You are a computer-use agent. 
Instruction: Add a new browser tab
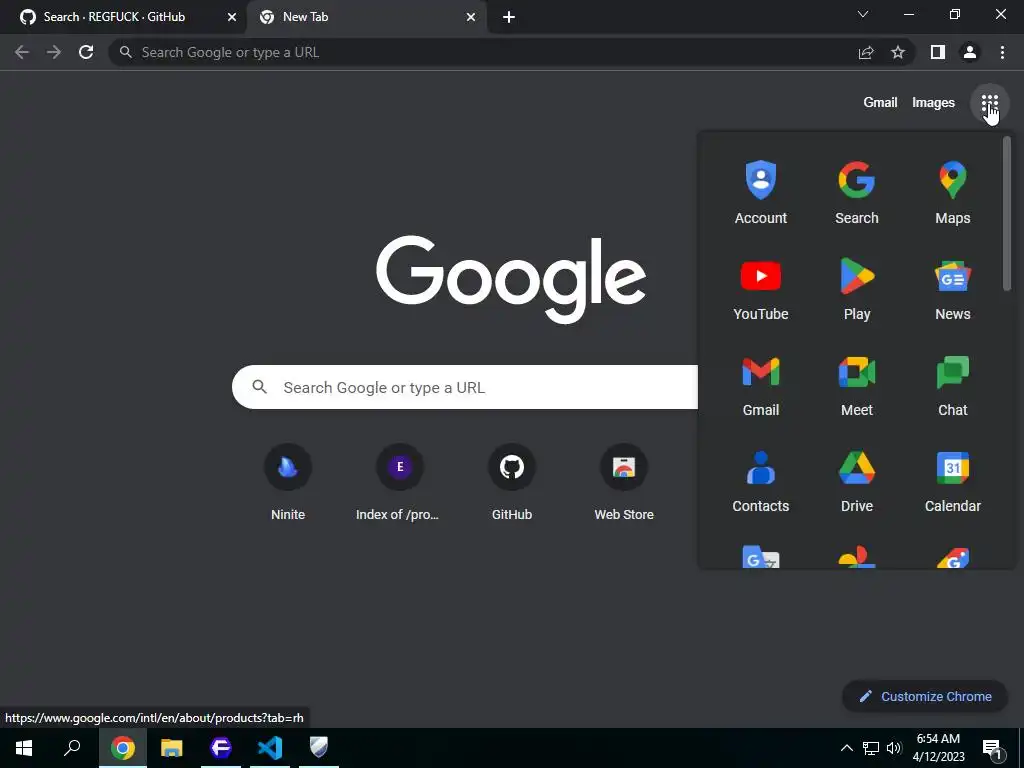pyautogui.click(x=509, y=17)
